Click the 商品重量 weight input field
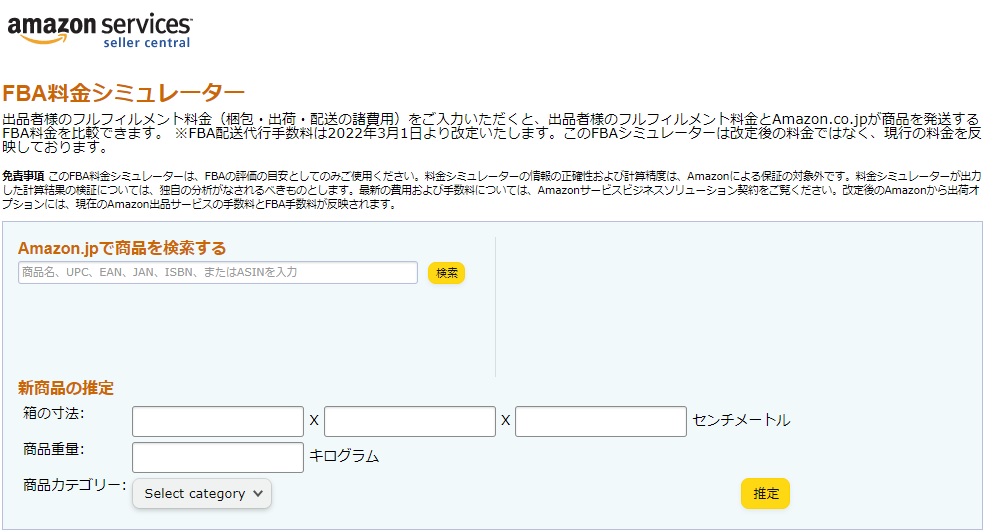The height and width of the screenshot is (532, 994). (217, 457)
